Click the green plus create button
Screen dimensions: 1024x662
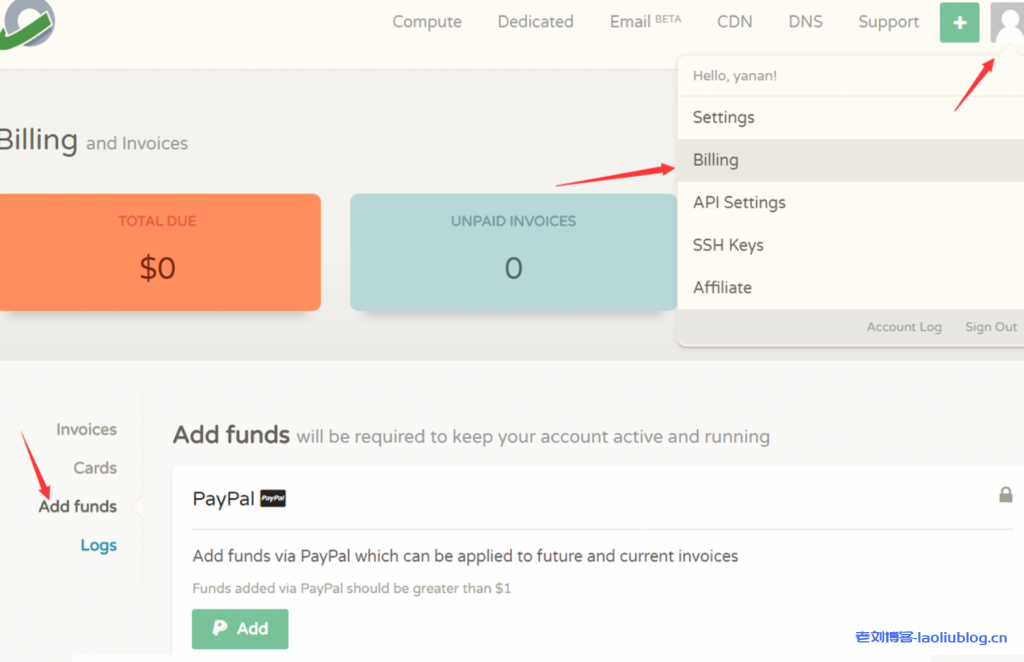(x=959, y=22)
